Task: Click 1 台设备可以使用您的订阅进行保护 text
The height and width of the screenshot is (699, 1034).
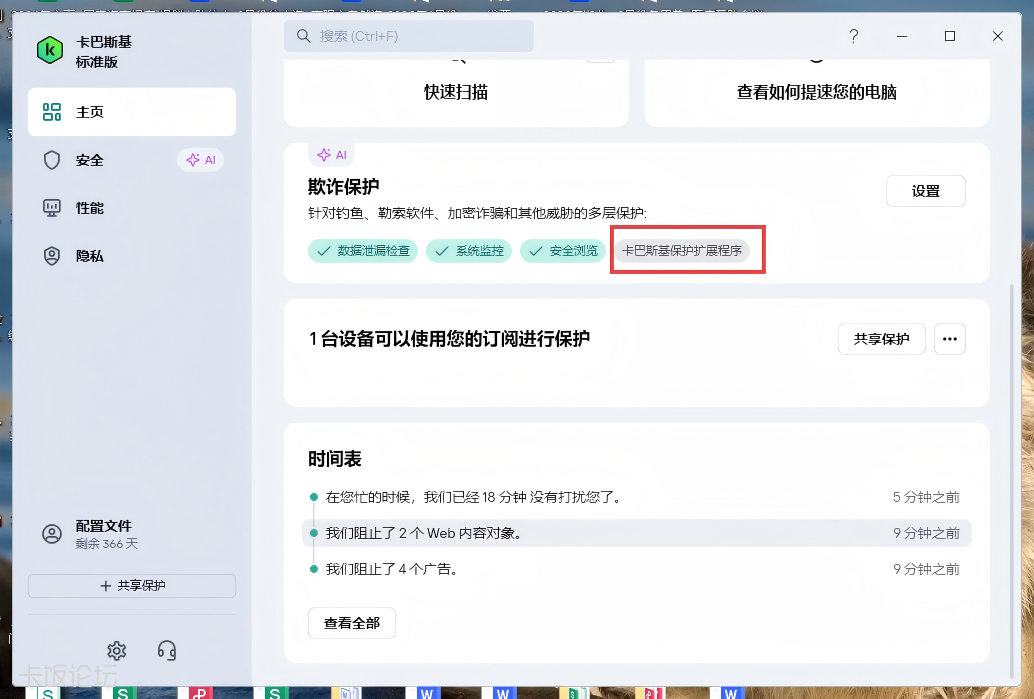Action: coord(449,339)
